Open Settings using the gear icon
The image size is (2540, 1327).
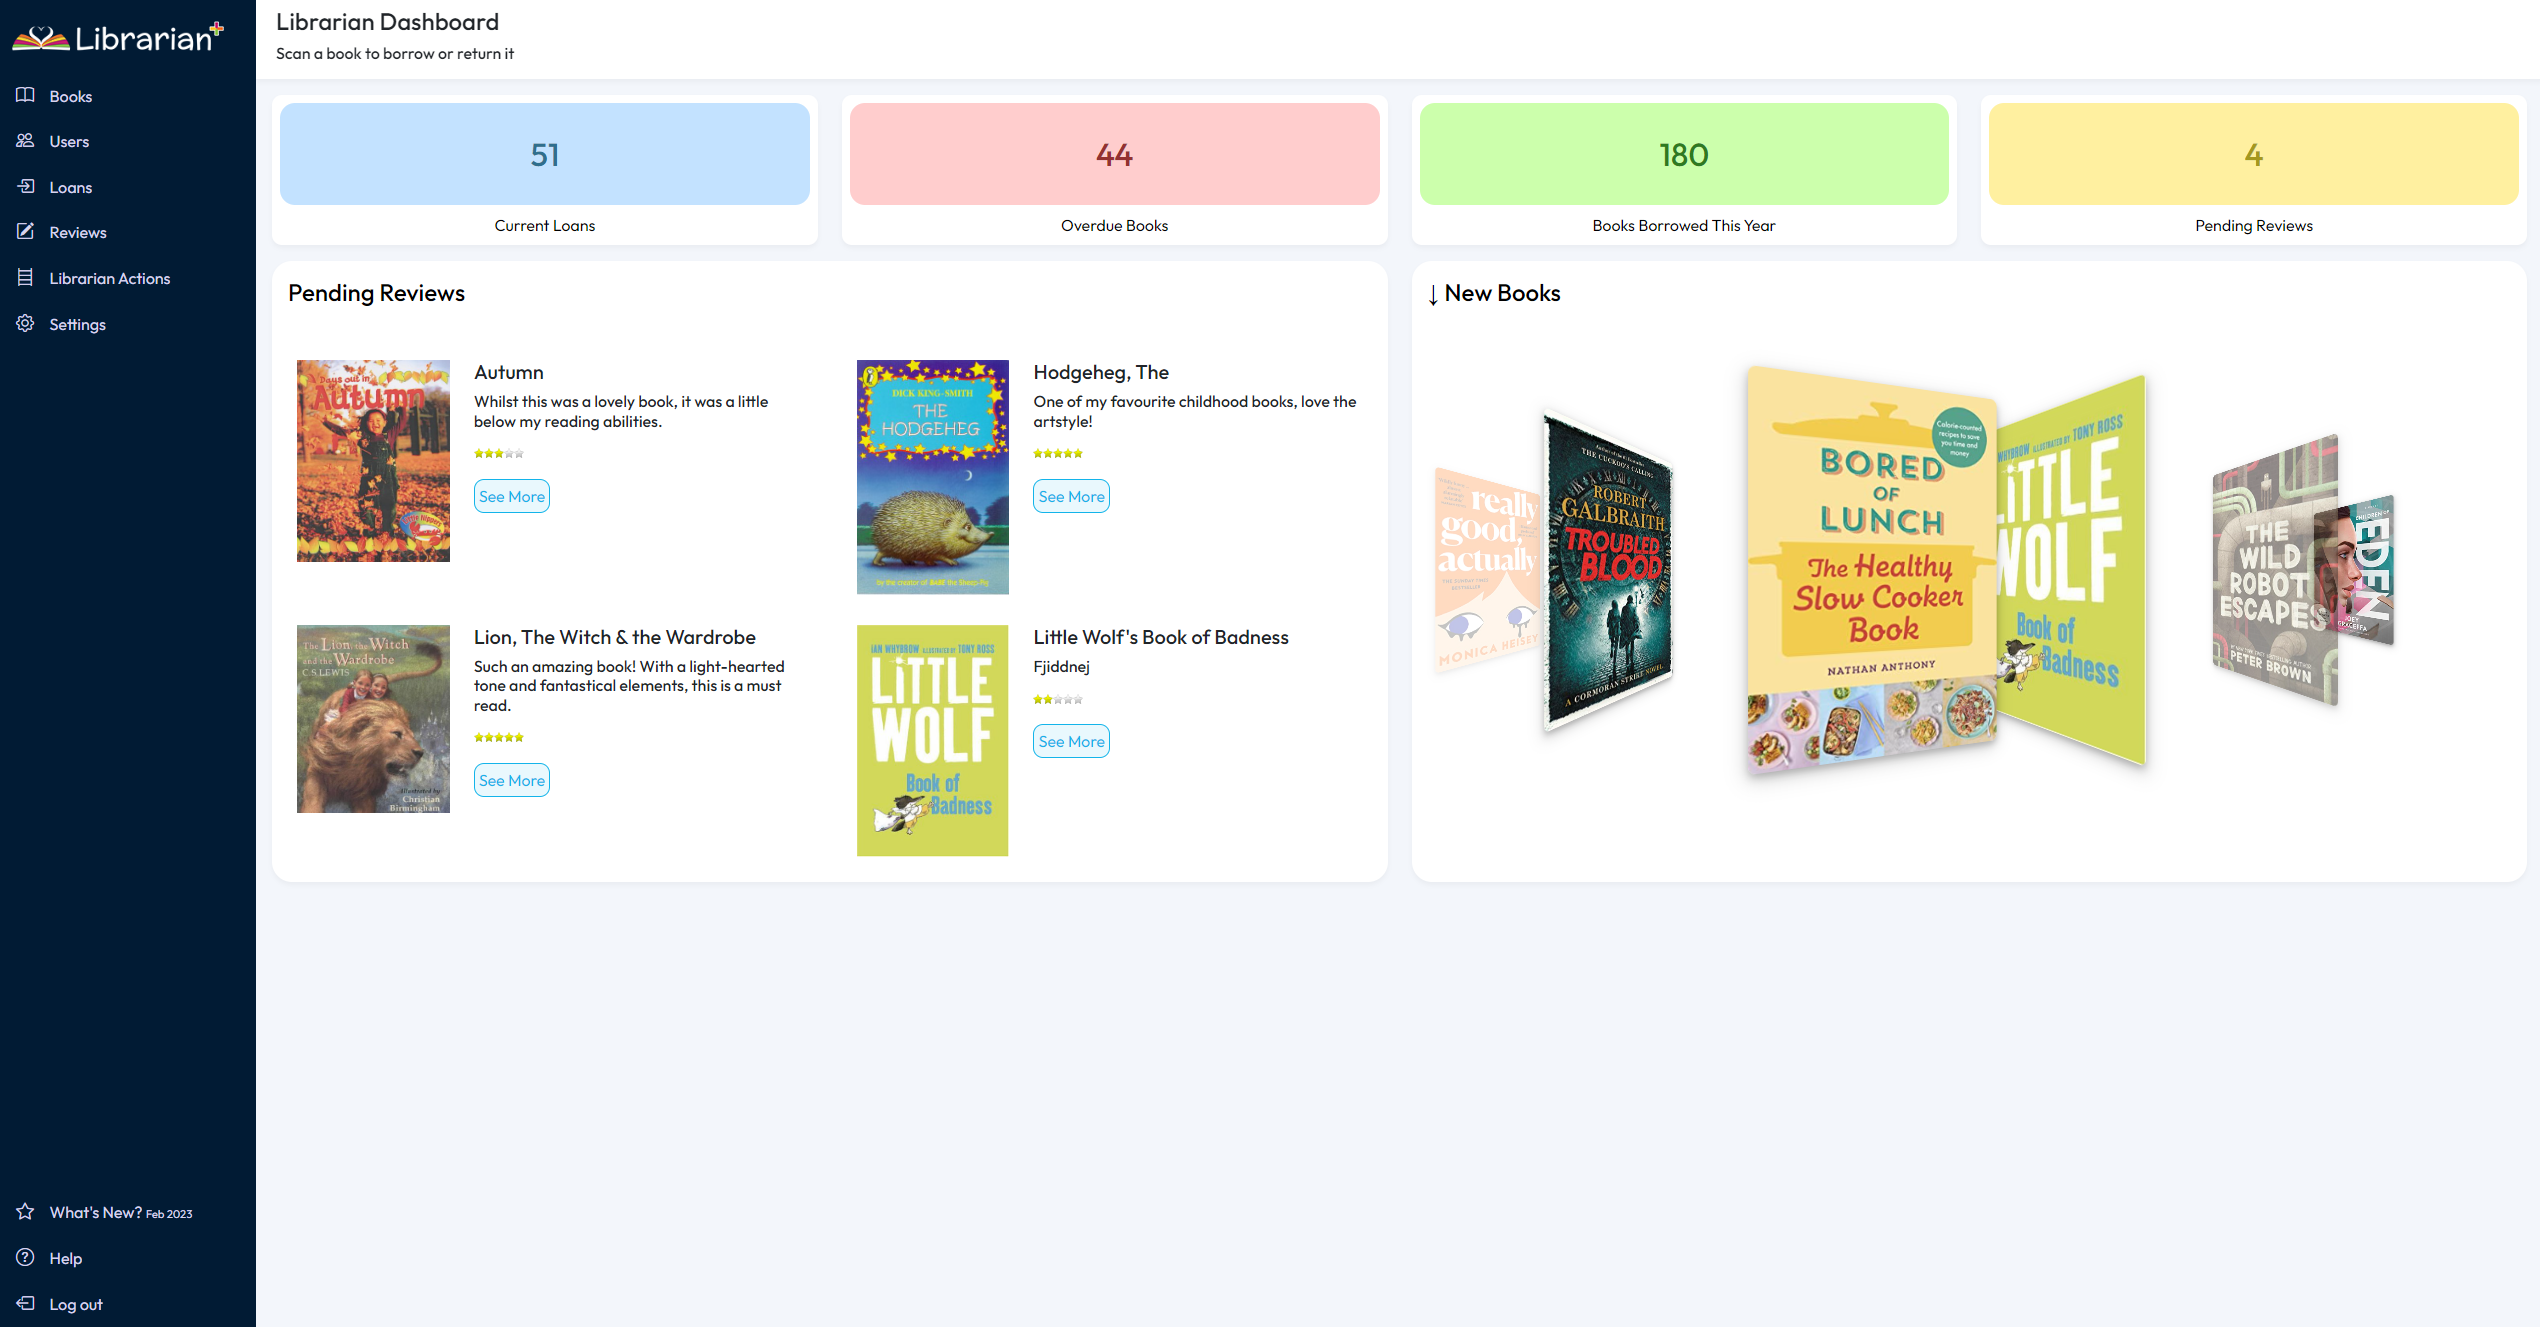point(26,323)
